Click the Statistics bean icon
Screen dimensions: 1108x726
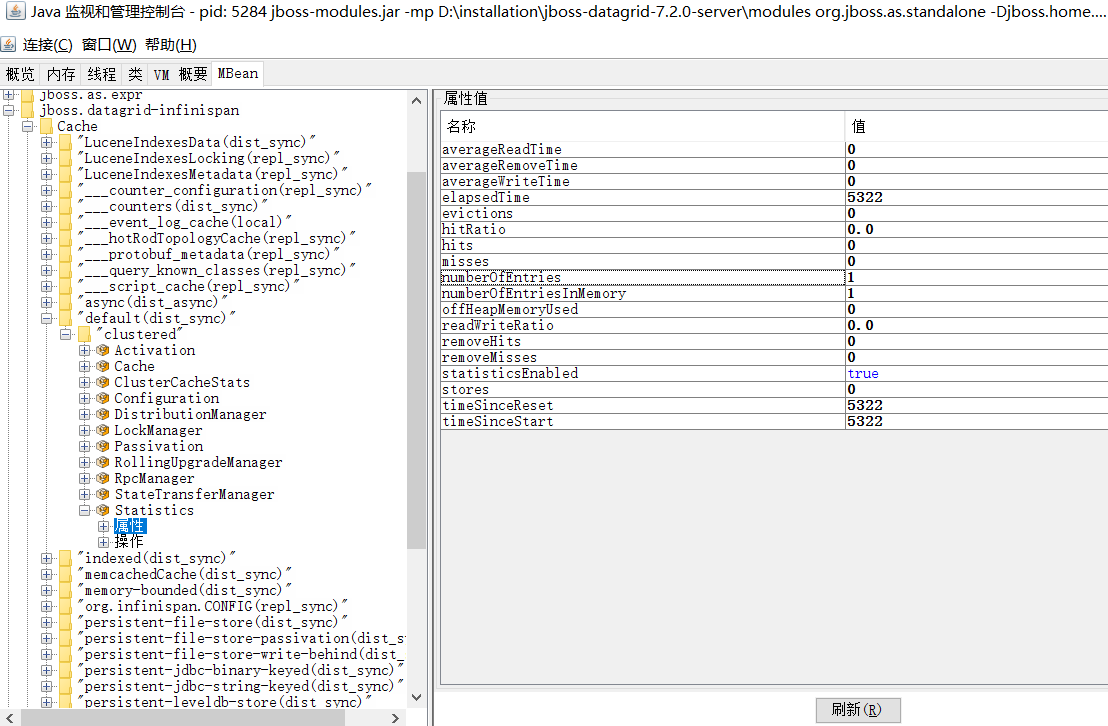pyautogui.click(x=102, y=510)
